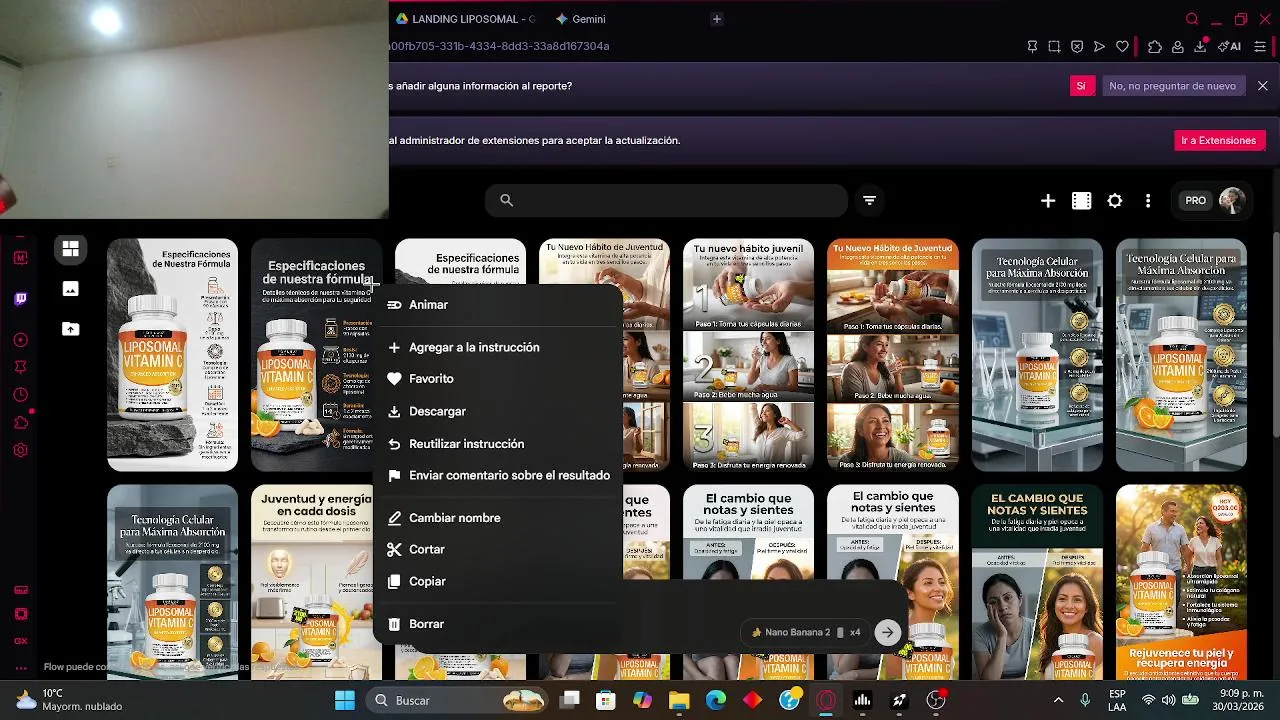
Task: Select Reutilizar instrucción
Action: coord(497,444)
